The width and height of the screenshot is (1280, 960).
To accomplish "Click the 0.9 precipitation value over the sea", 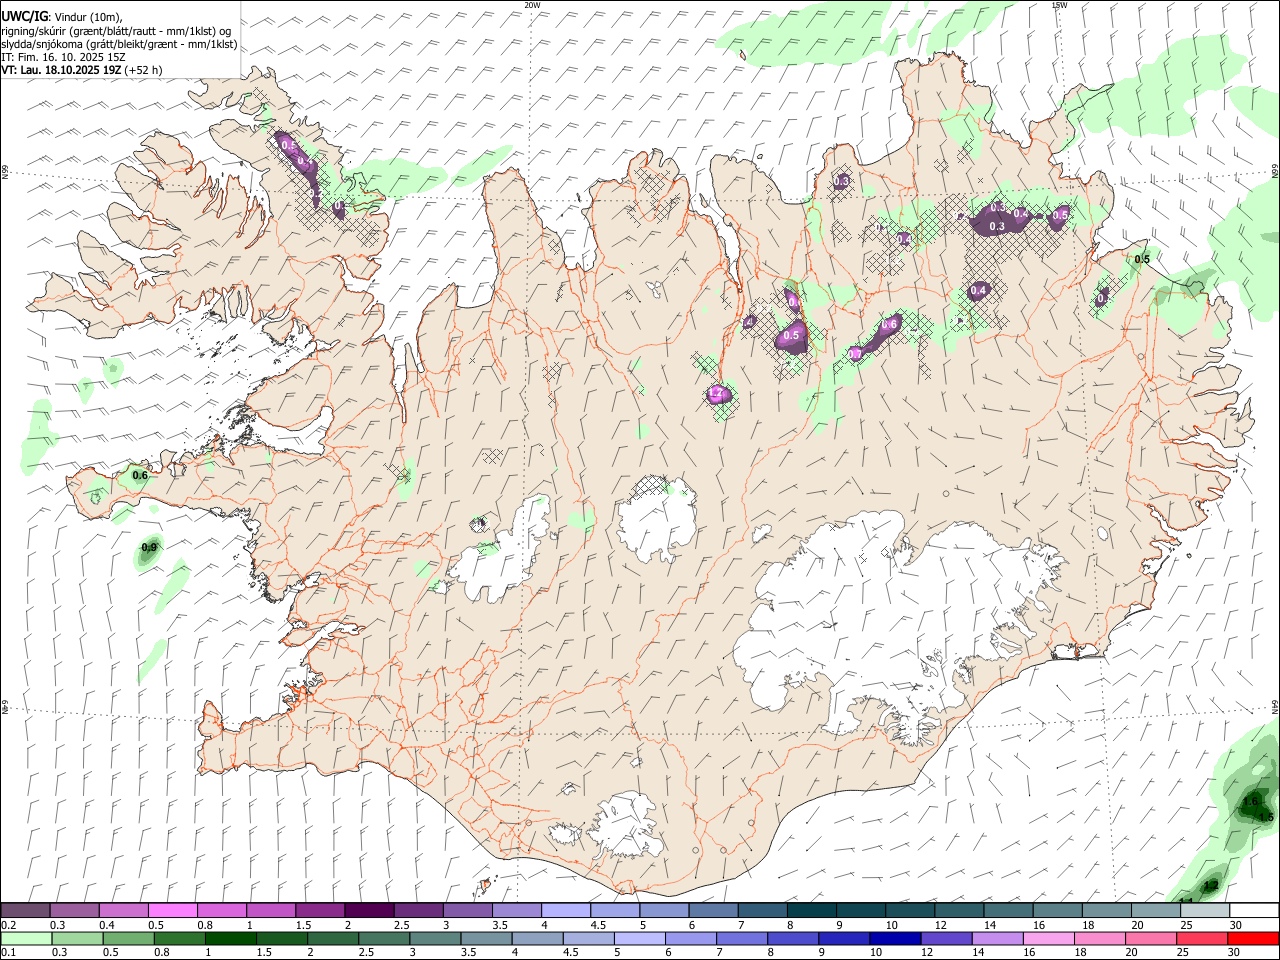I will pos(150,547).
